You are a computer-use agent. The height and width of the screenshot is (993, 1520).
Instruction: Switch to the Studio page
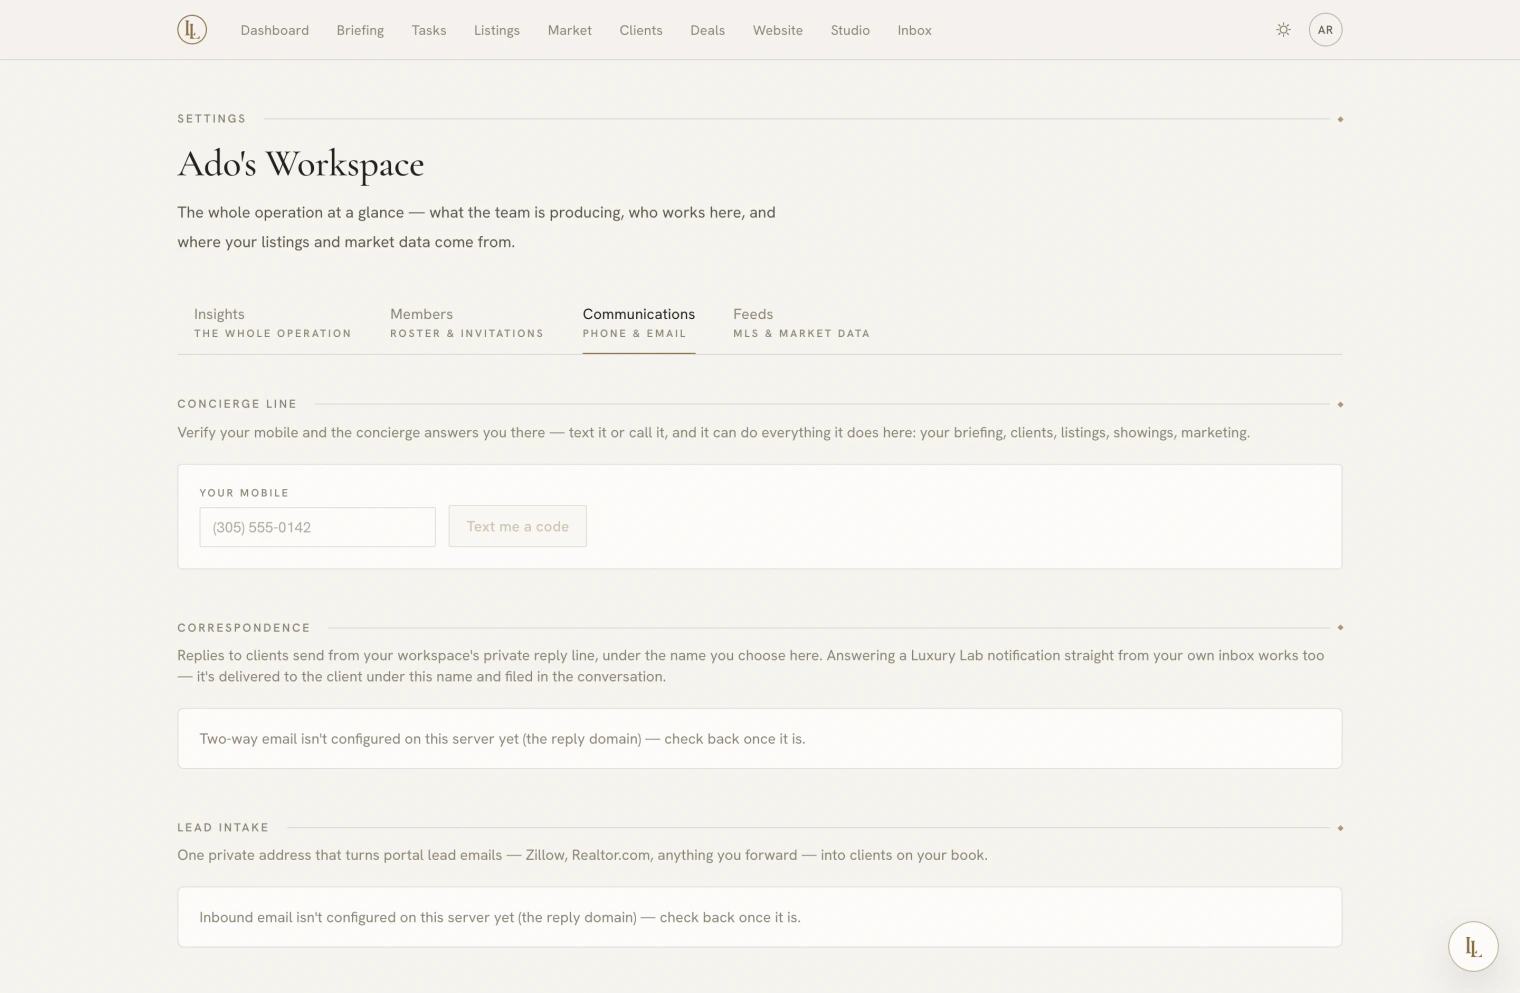(850, 30)
